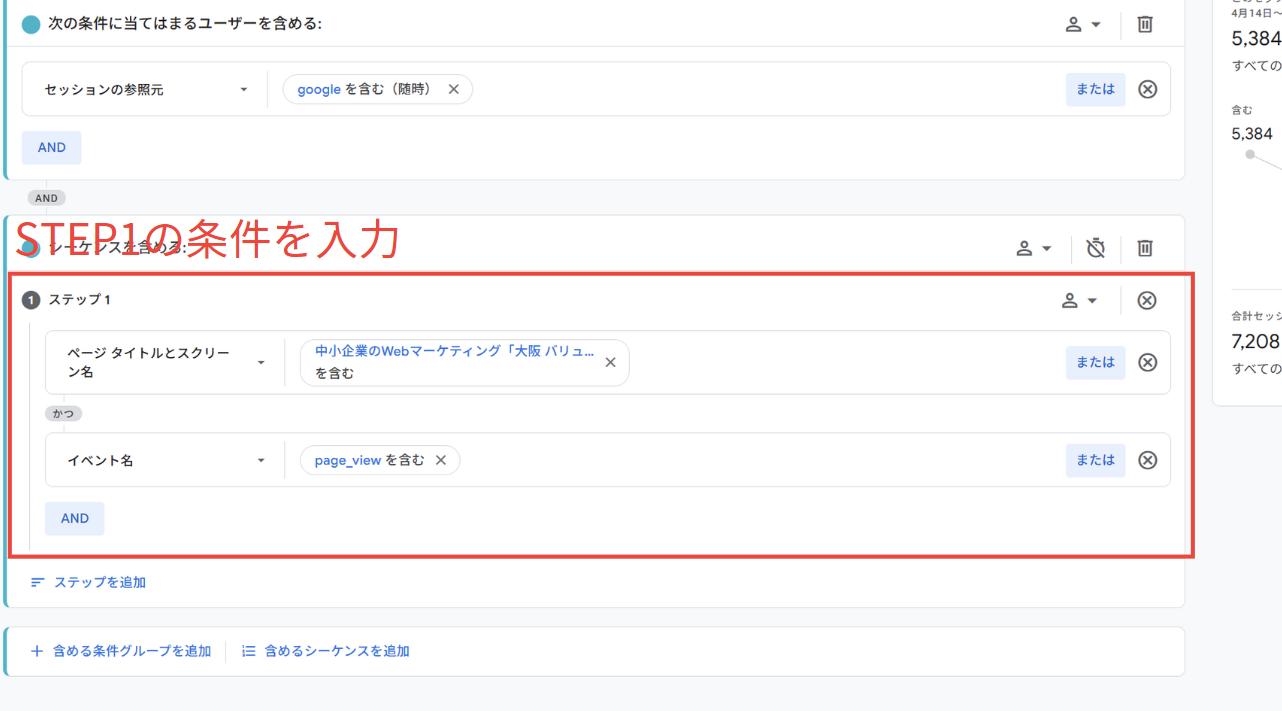The width and height of the screenshot is (1282, 711).
Task: Open user scope dropdown in first condition group
Action: click(1083, 24)
